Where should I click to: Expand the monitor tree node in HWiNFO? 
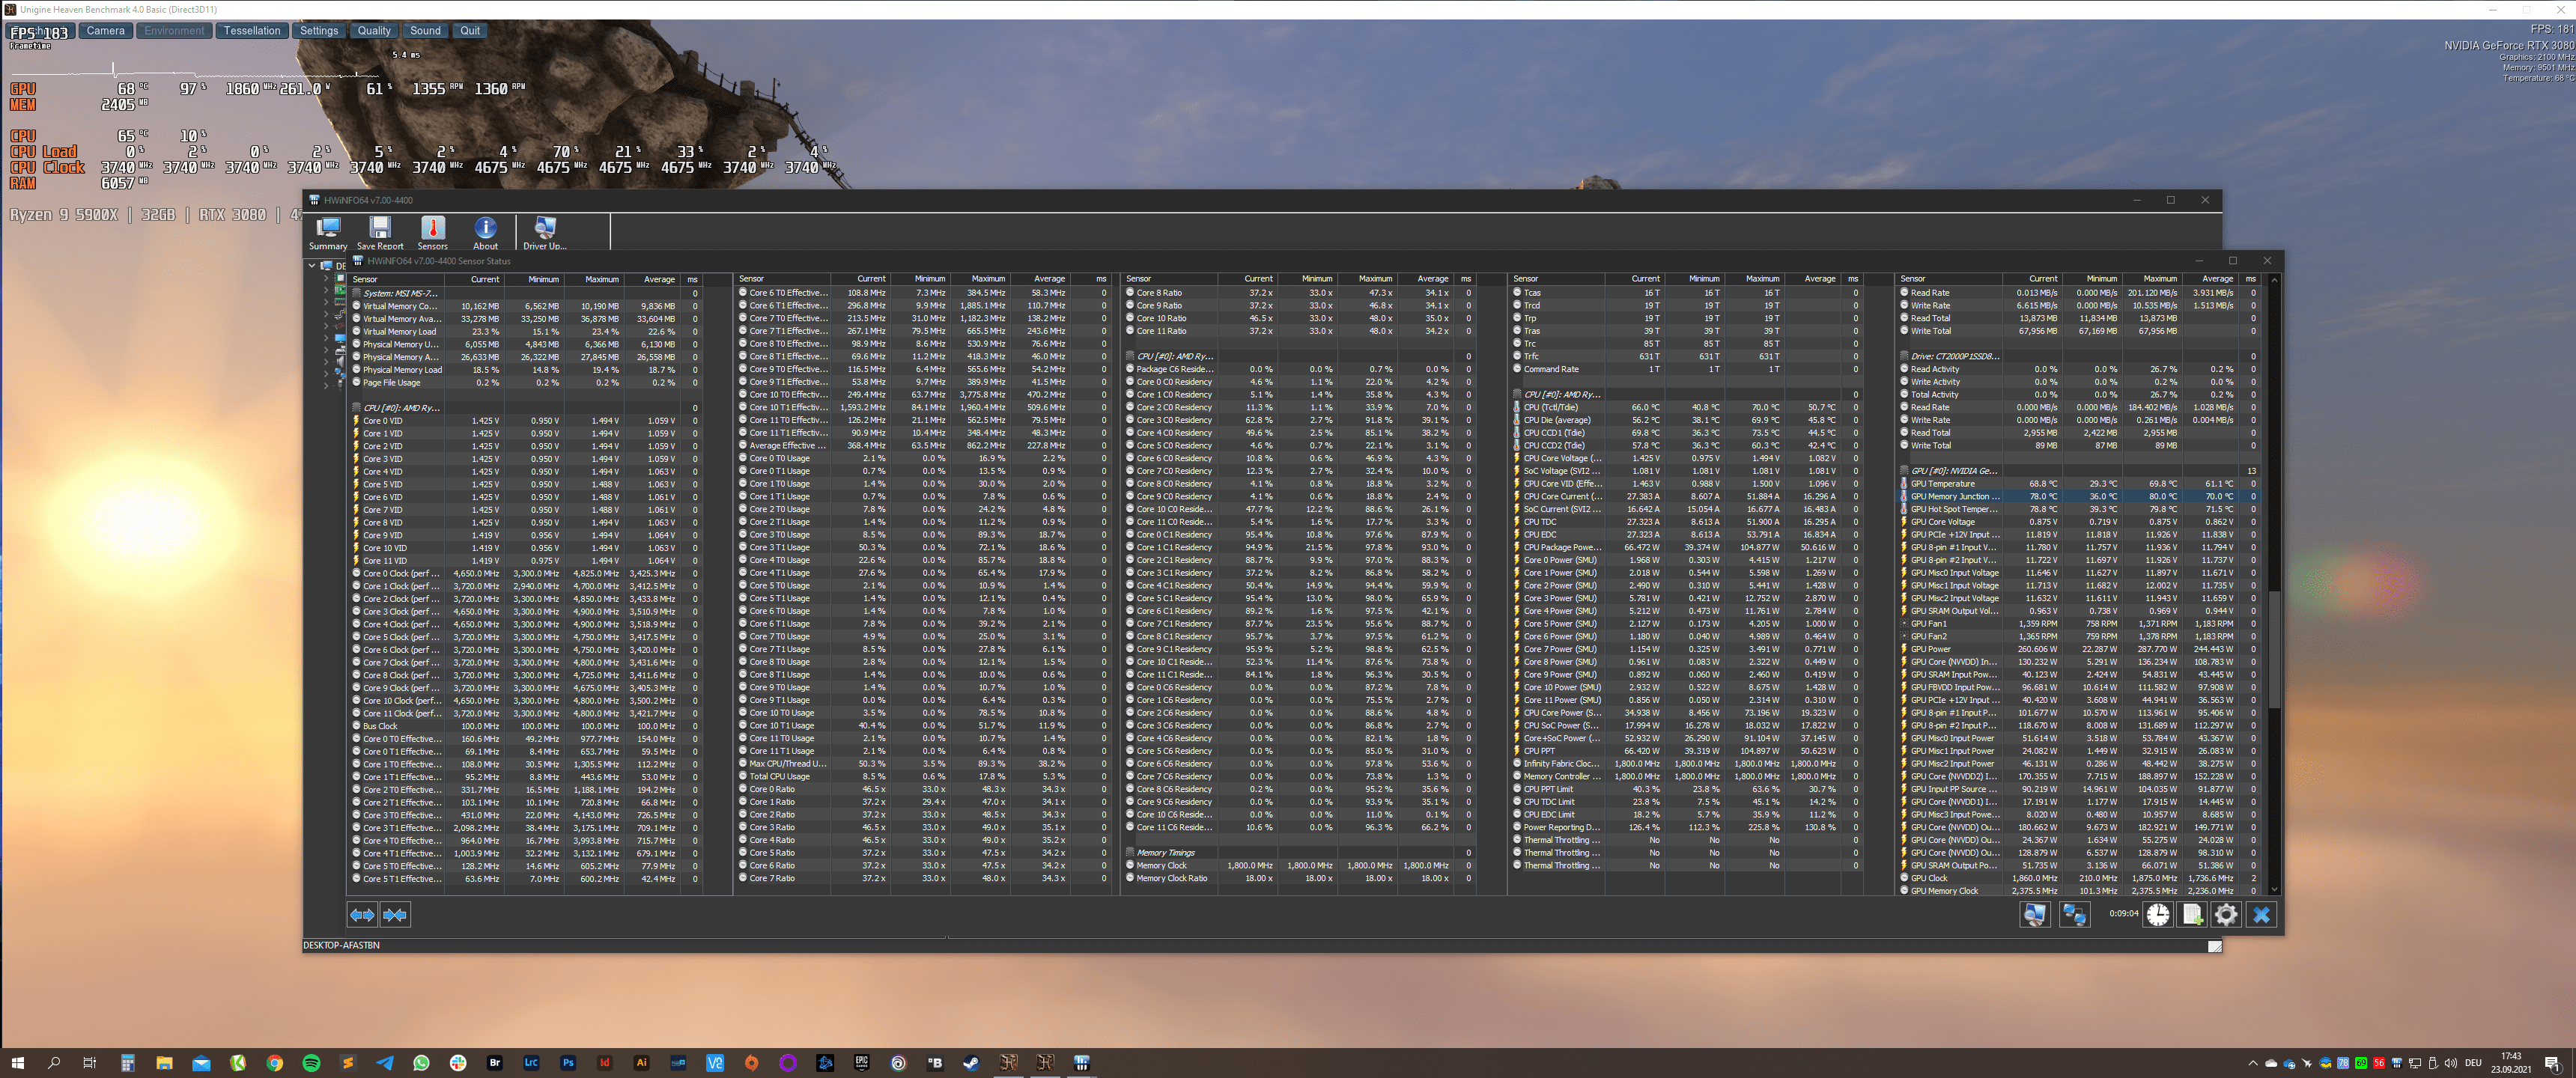[x=326, y=339]
